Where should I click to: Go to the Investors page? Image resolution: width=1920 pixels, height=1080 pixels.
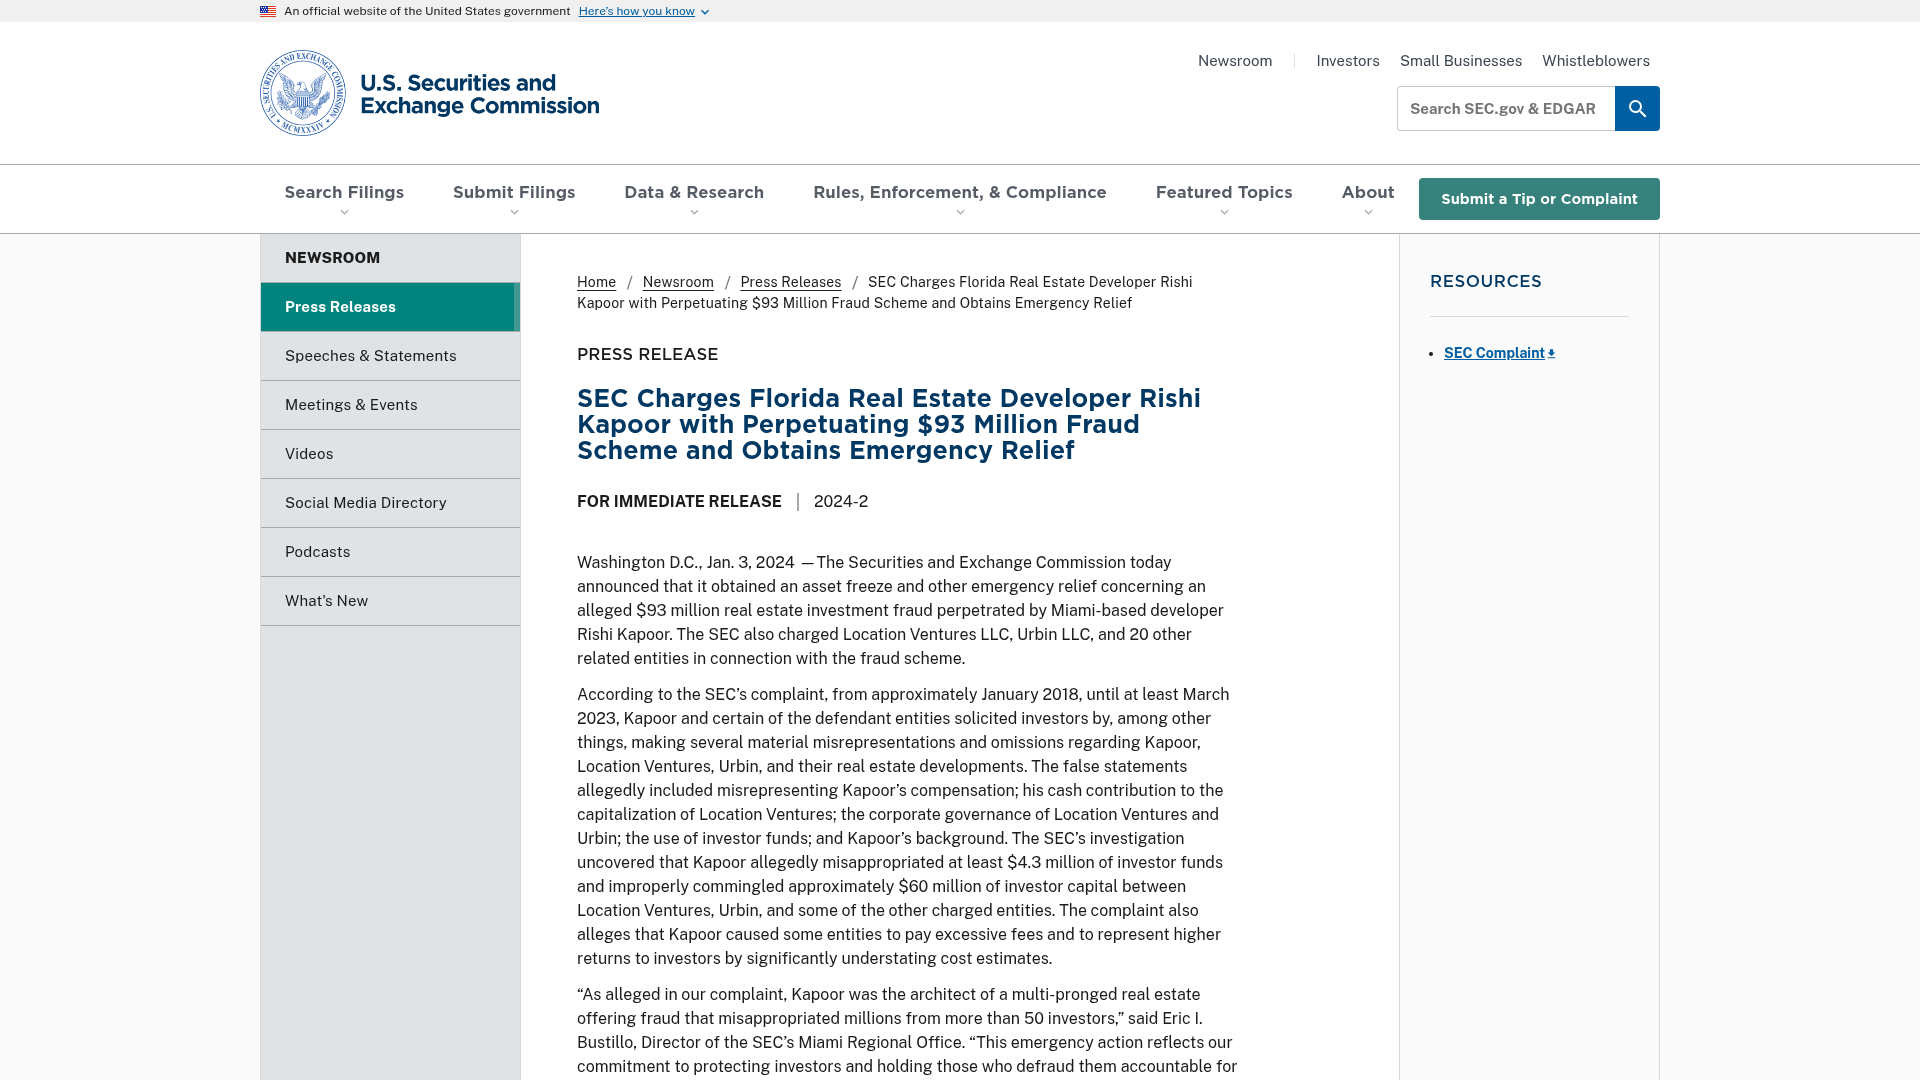point(1348,61)
